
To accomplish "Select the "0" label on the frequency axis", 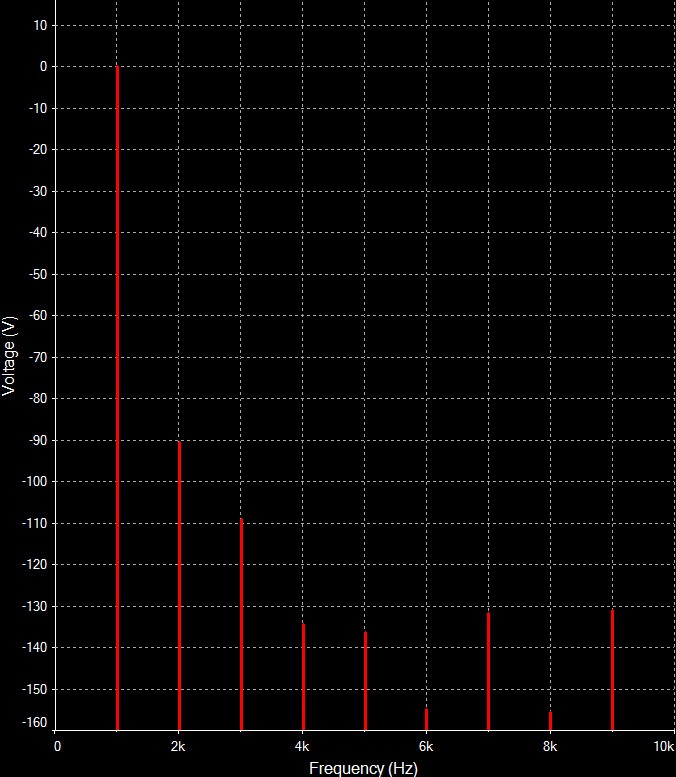I will point(57,746).
